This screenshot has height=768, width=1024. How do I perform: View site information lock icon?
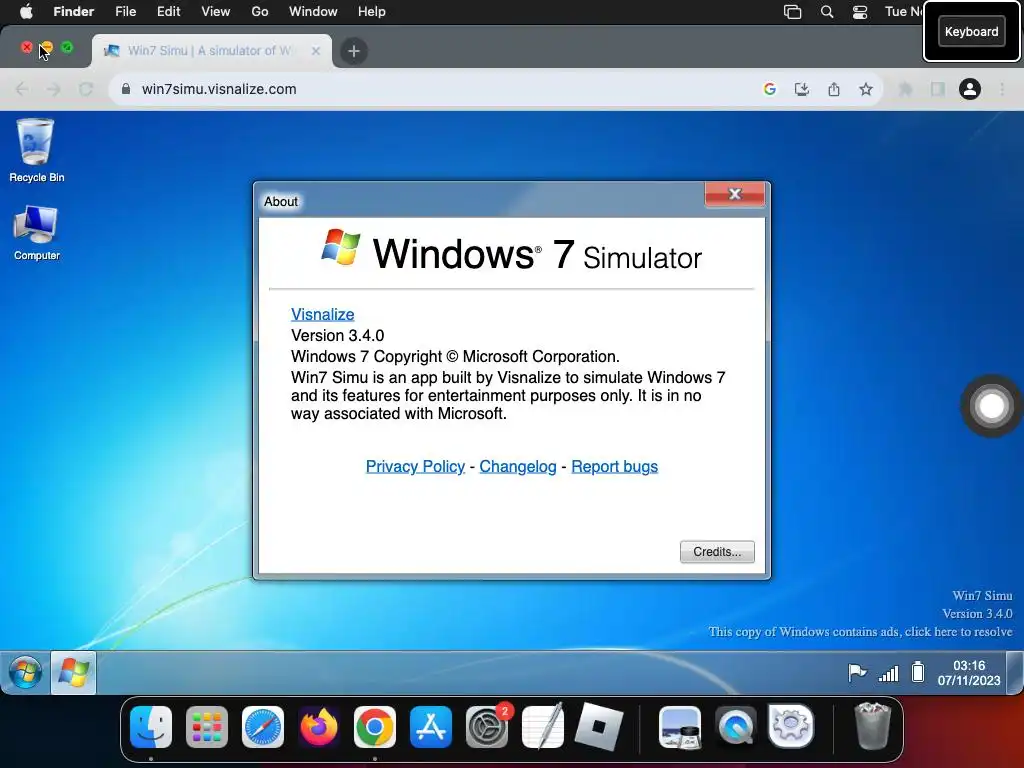(126, 89)
